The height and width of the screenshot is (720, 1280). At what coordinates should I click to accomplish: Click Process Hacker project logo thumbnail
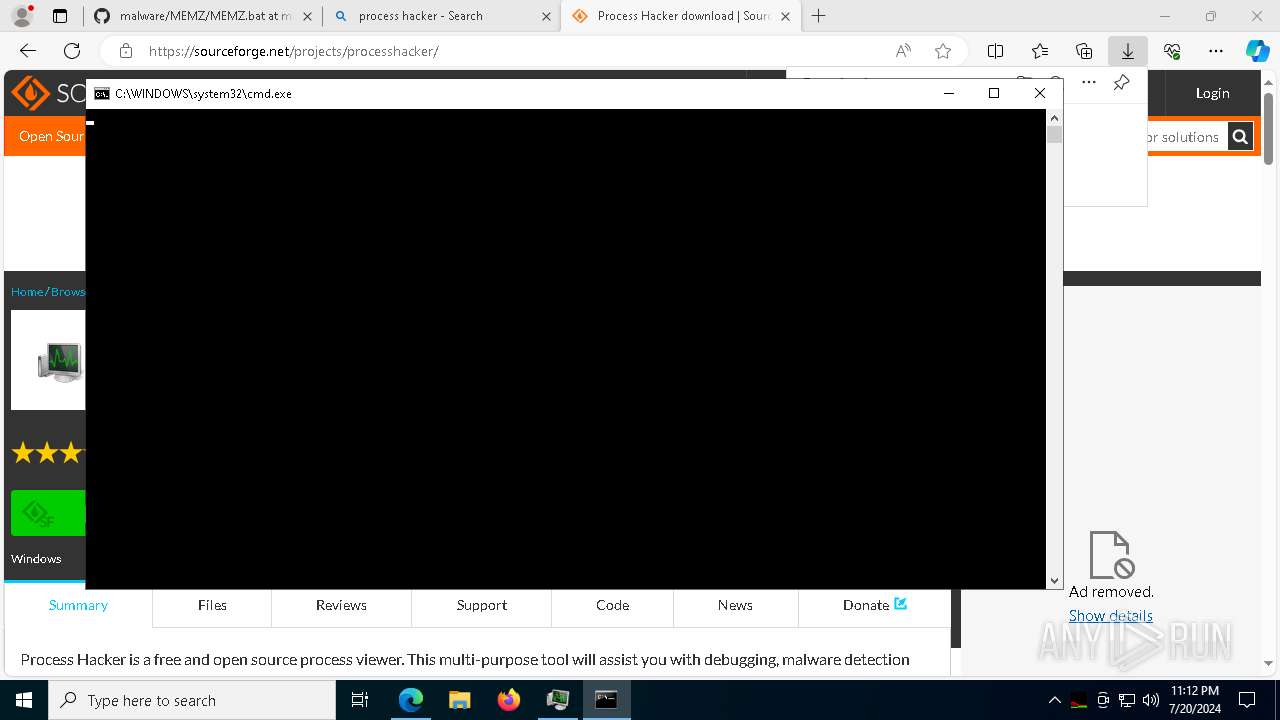[48, 360]
